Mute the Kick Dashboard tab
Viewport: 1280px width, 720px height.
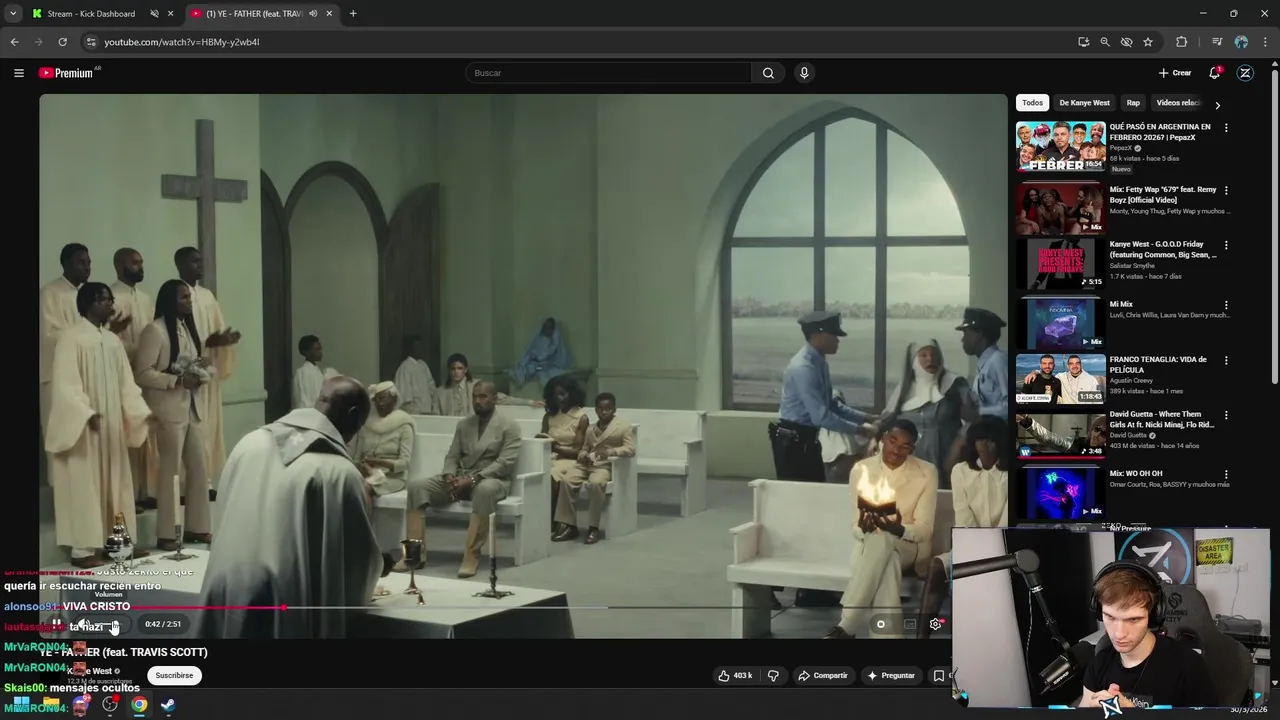pyautogui.click(x=154, y=14)
